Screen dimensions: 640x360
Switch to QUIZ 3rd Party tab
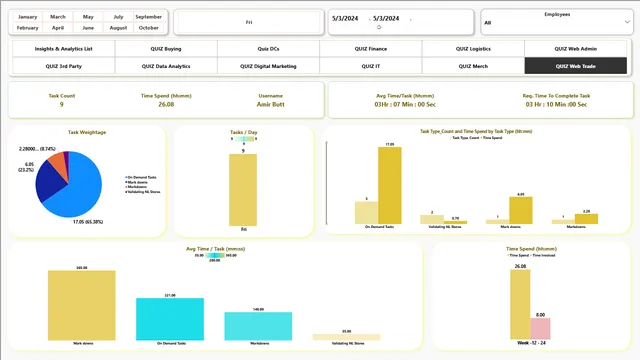[x=64, y=66]
